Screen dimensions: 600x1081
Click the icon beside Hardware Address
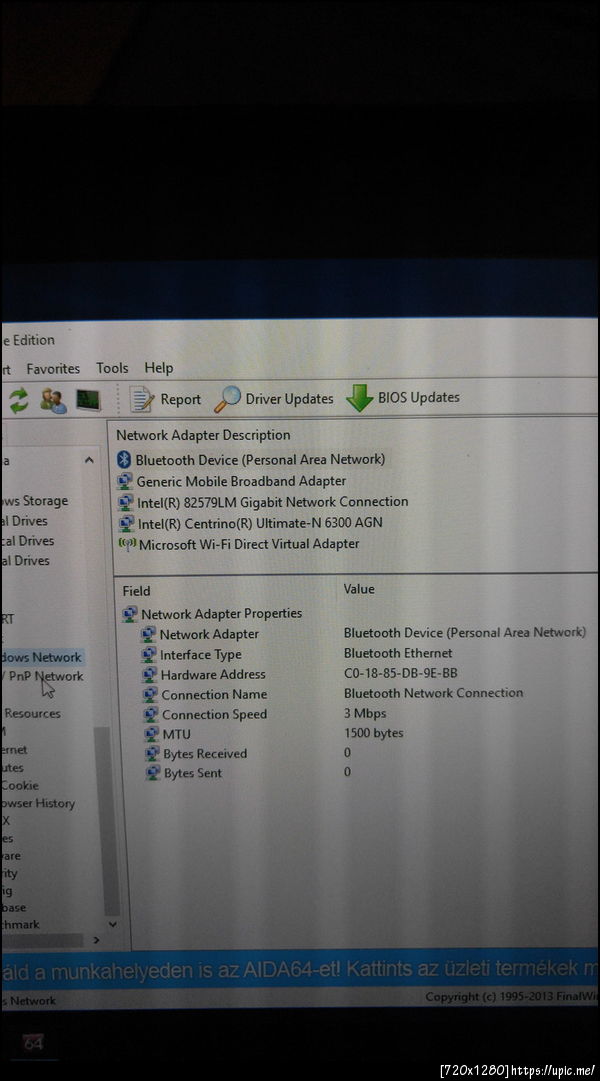coord(150,675)
